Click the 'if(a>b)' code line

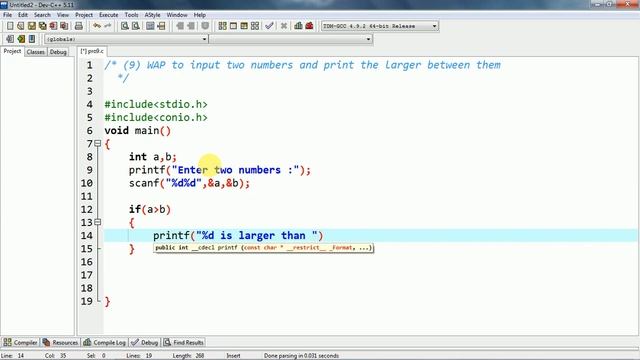click(x=150, y=209)
